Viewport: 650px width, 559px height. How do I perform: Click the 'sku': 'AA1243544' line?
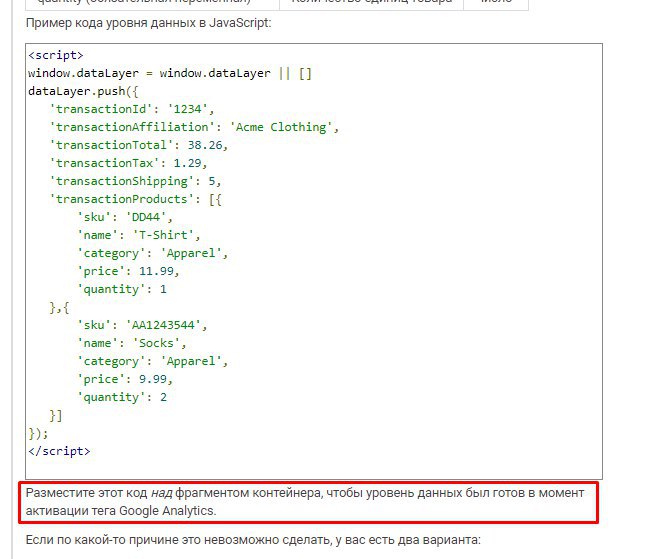click(x=142, y=325)
